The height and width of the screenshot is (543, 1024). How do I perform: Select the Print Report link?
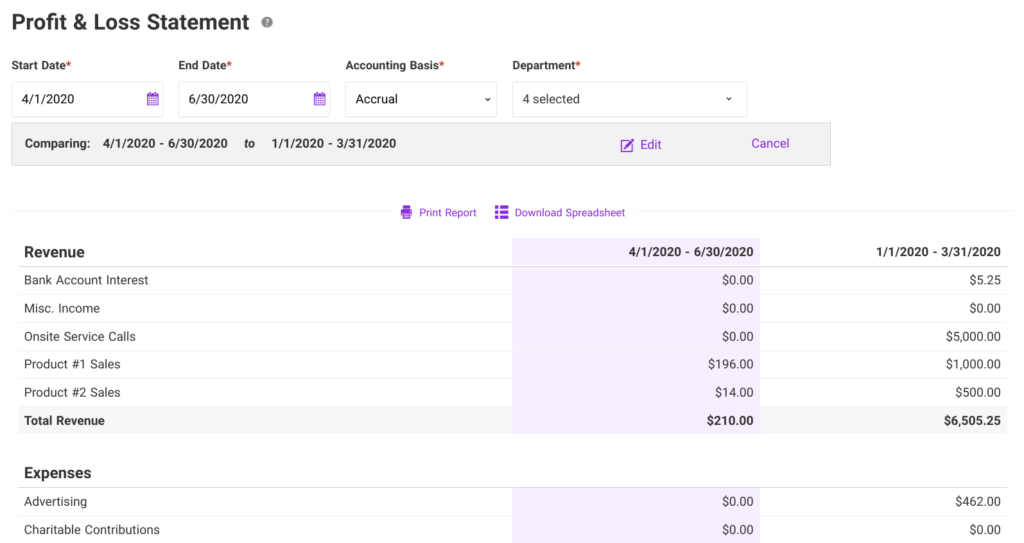pos(447,213)
